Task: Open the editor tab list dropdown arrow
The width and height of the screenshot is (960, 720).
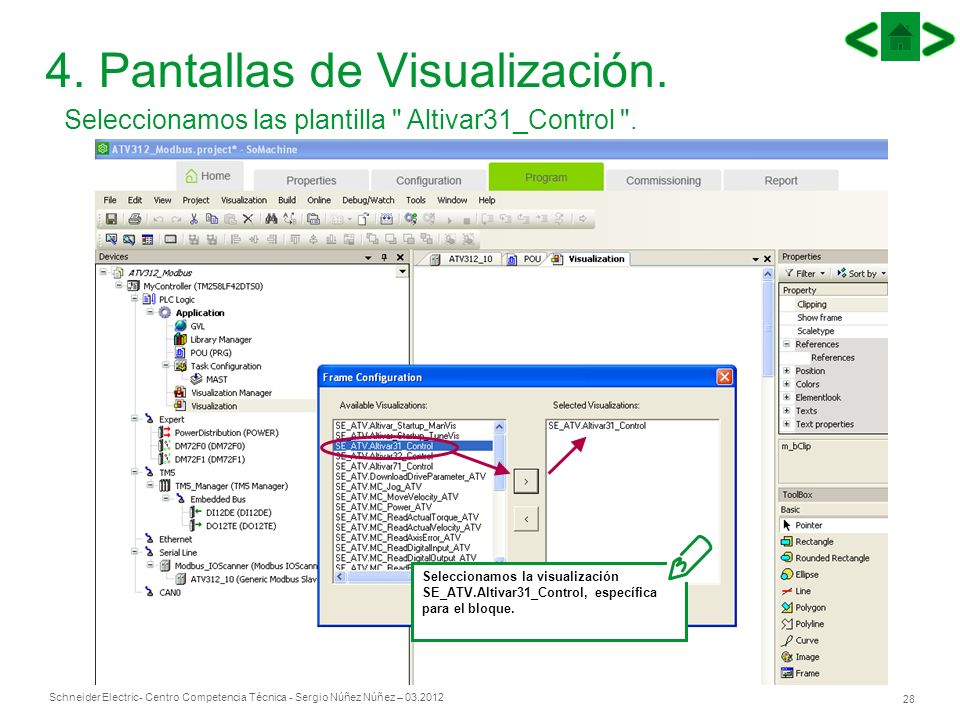Action: coord(756,260)
